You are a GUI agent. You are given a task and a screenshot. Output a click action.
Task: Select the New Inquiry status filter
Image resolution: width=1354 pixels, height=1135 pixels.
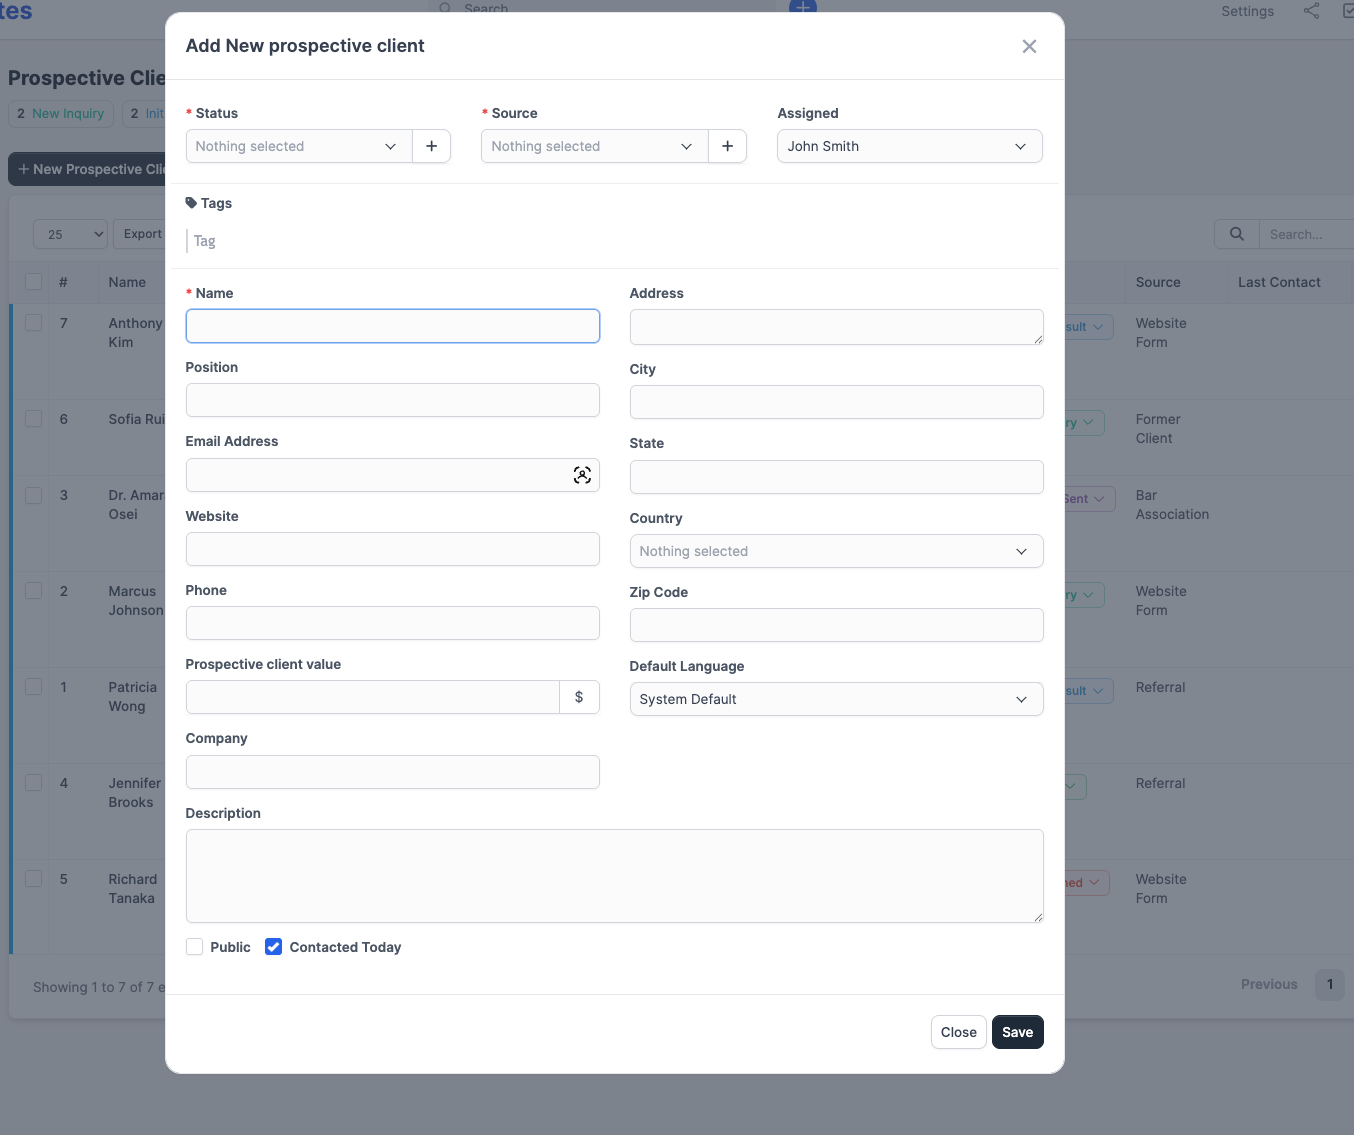(62, 113)
